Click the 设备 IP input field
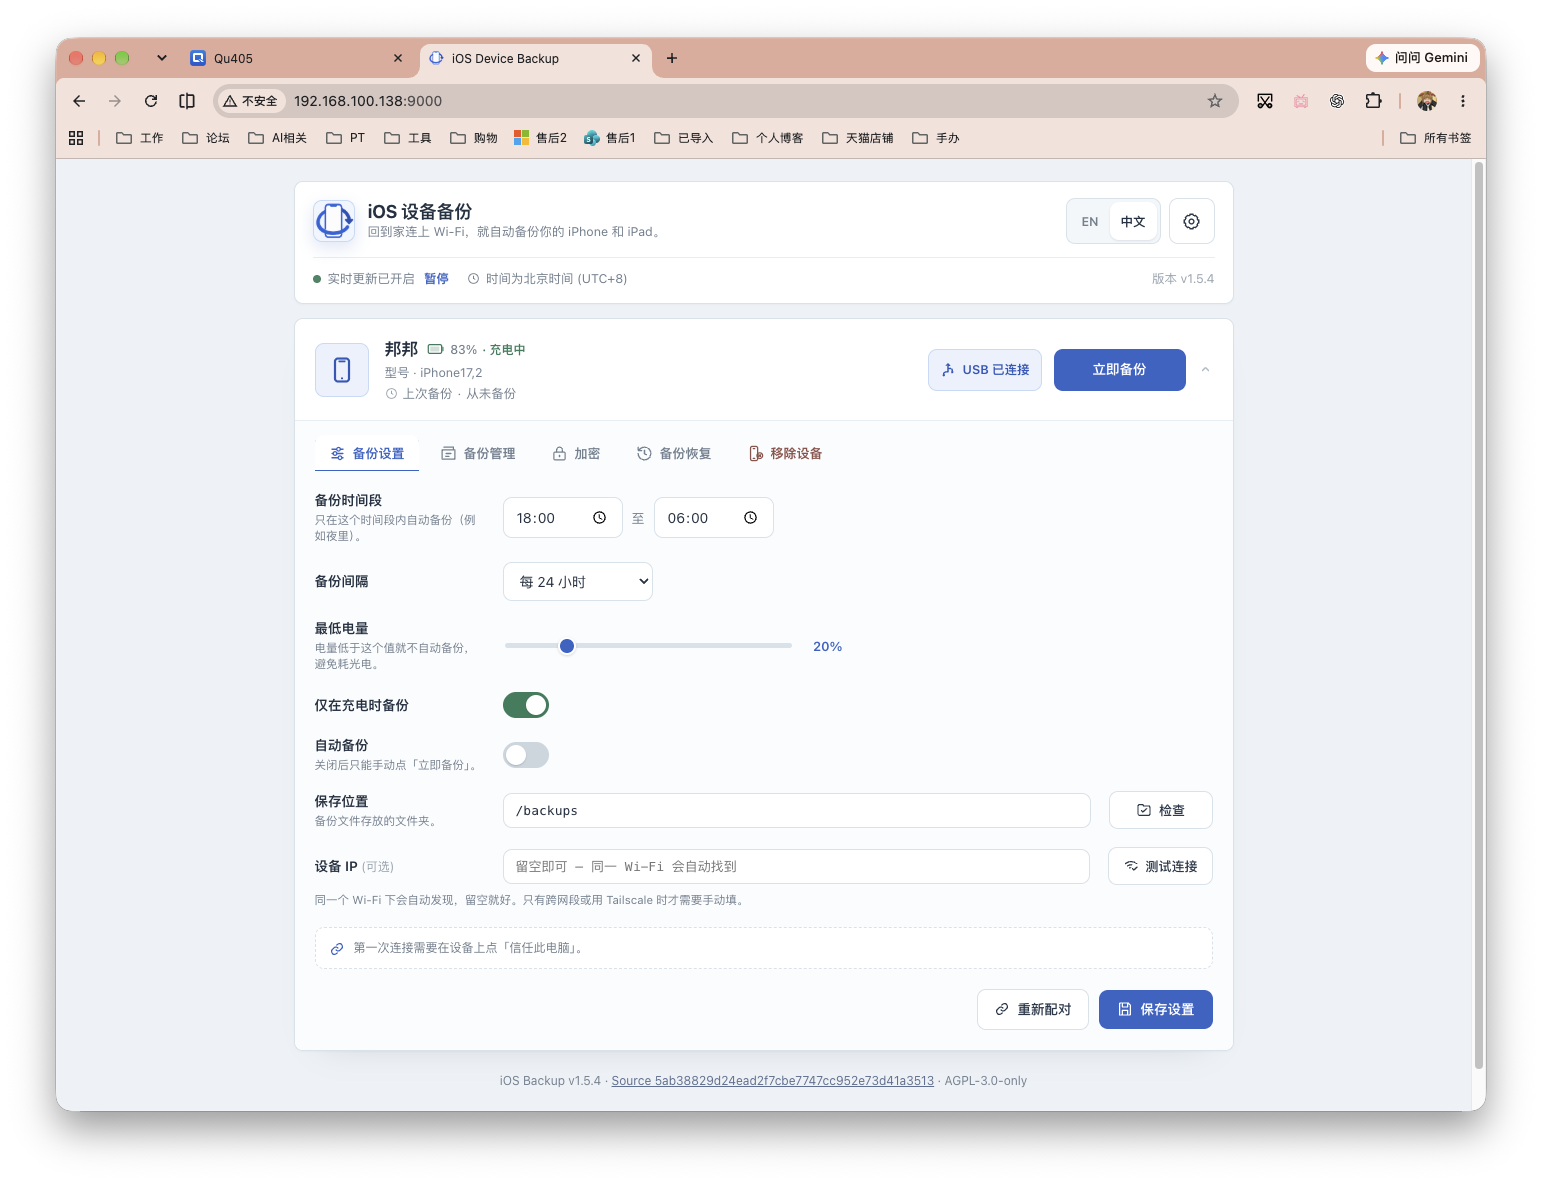 point(796,867)
